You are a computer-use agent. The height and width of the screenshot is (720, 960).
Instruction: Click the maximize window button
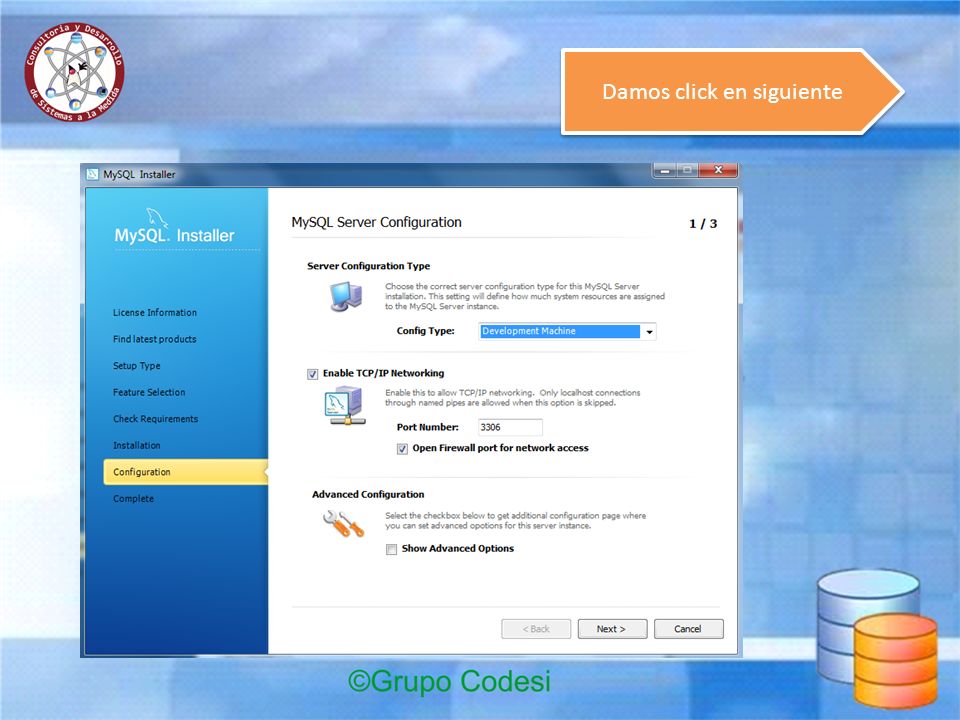(688, 170)
